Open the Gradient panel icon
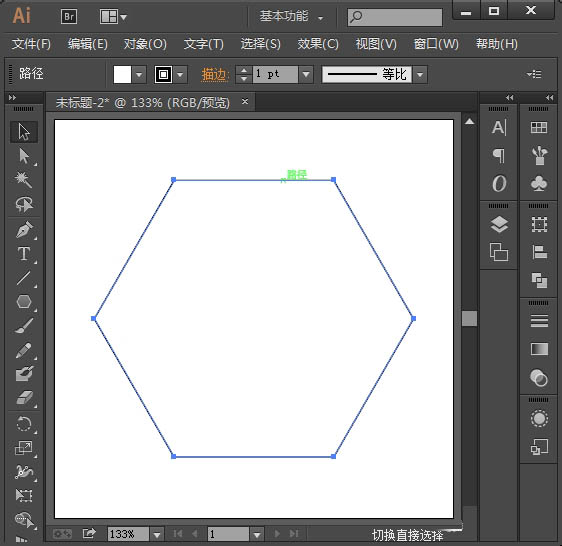The height and width of the screenshot is (546, 562). (539, 349)
